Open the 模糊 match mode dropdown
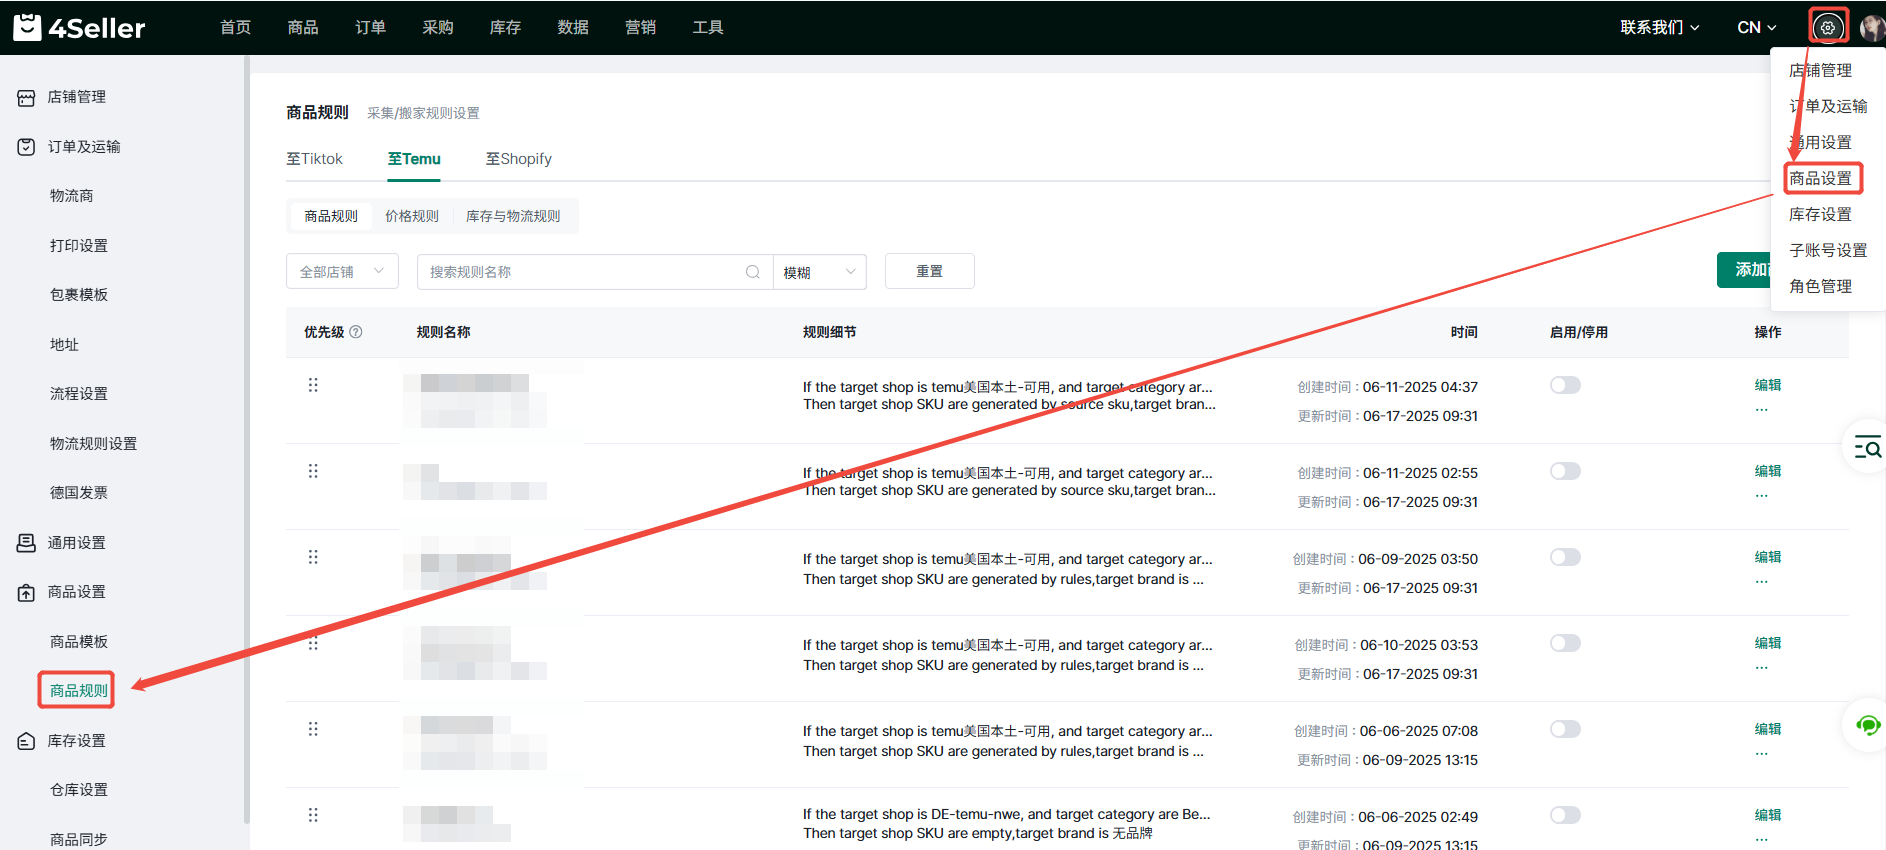 [820, 272]
